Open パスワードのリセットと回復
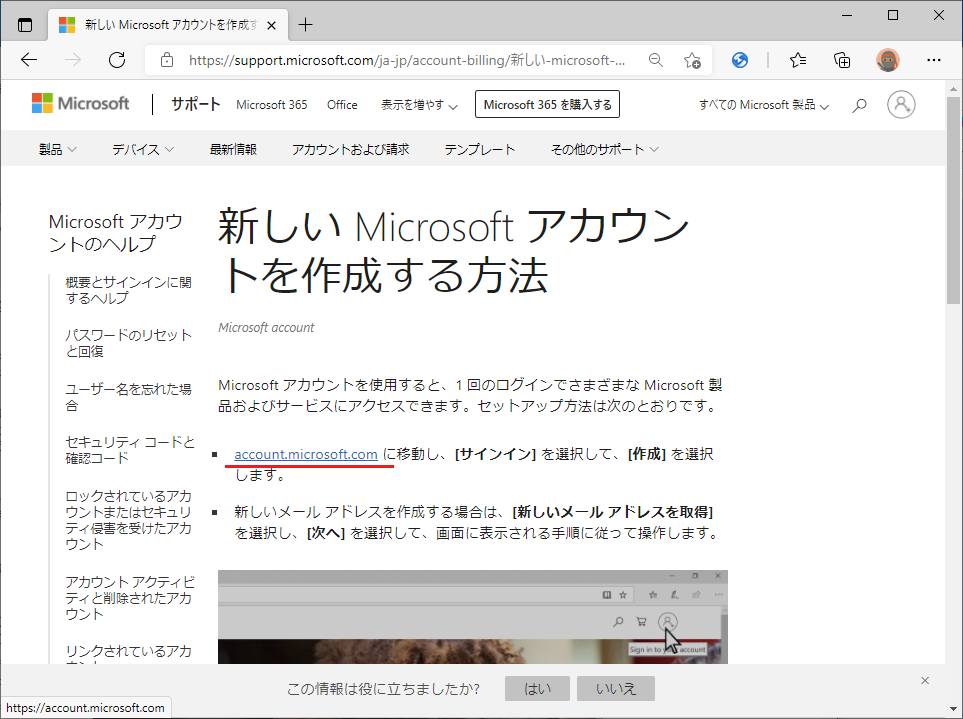The width and height of the screenshot is (963, 719). point(128,343)
